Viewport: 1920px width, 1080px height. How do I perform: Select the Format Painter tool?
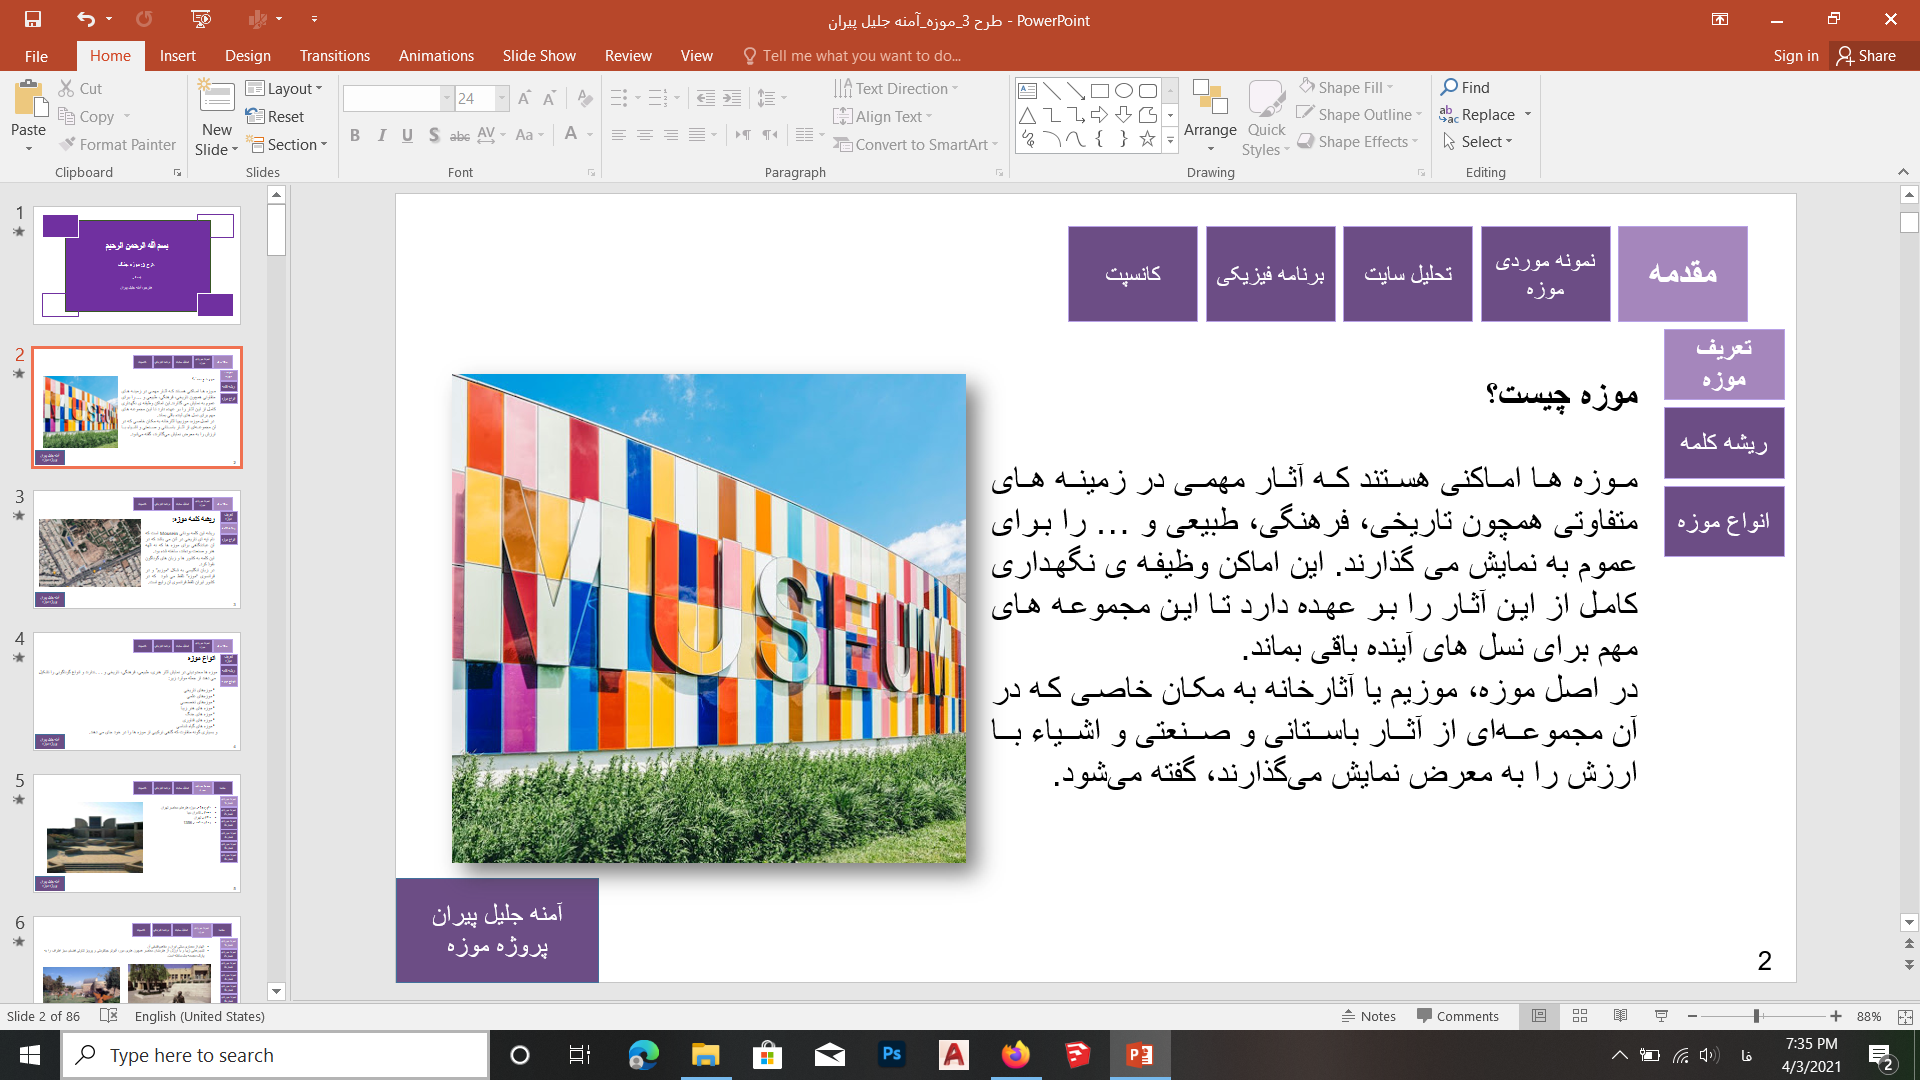[117, 145]
